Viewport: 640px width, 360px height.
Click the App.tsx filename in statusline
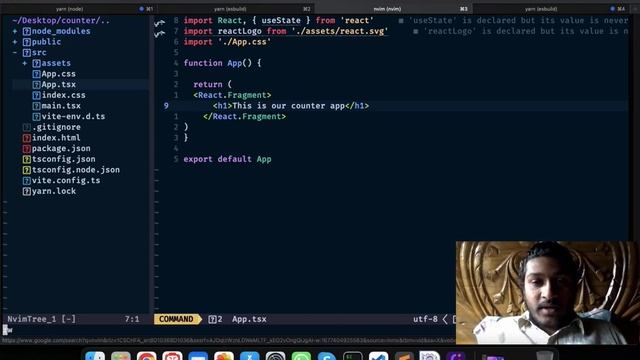249,319
